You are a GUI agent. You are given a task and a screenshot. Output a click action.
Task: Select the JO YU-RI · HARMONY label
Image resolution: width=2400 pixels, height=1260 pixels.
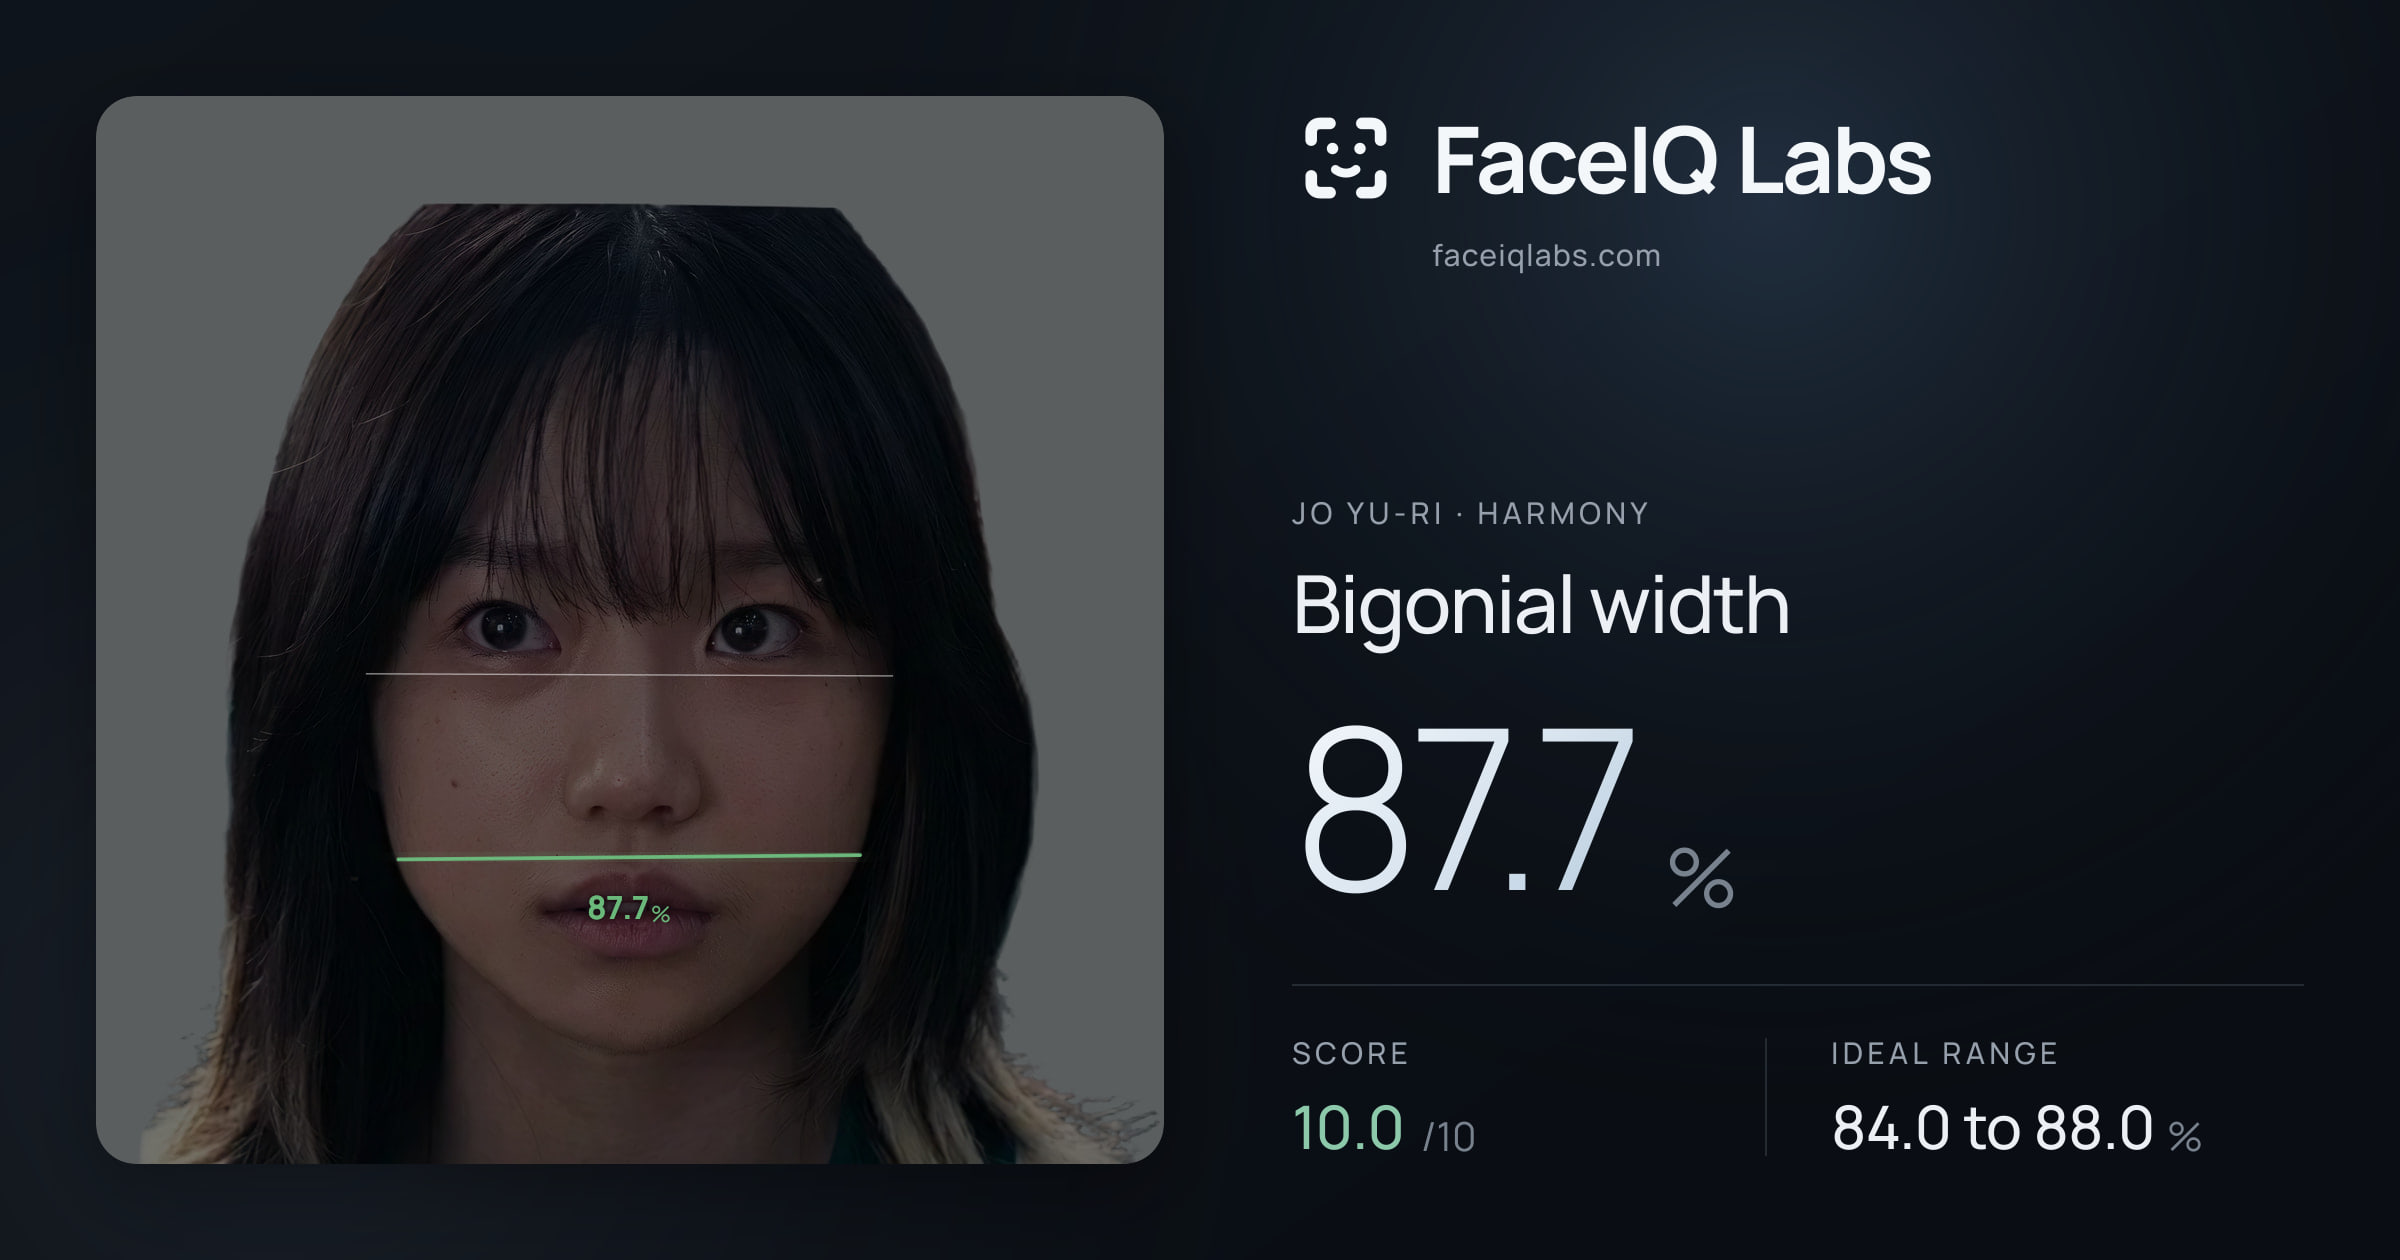[1470, 514]
